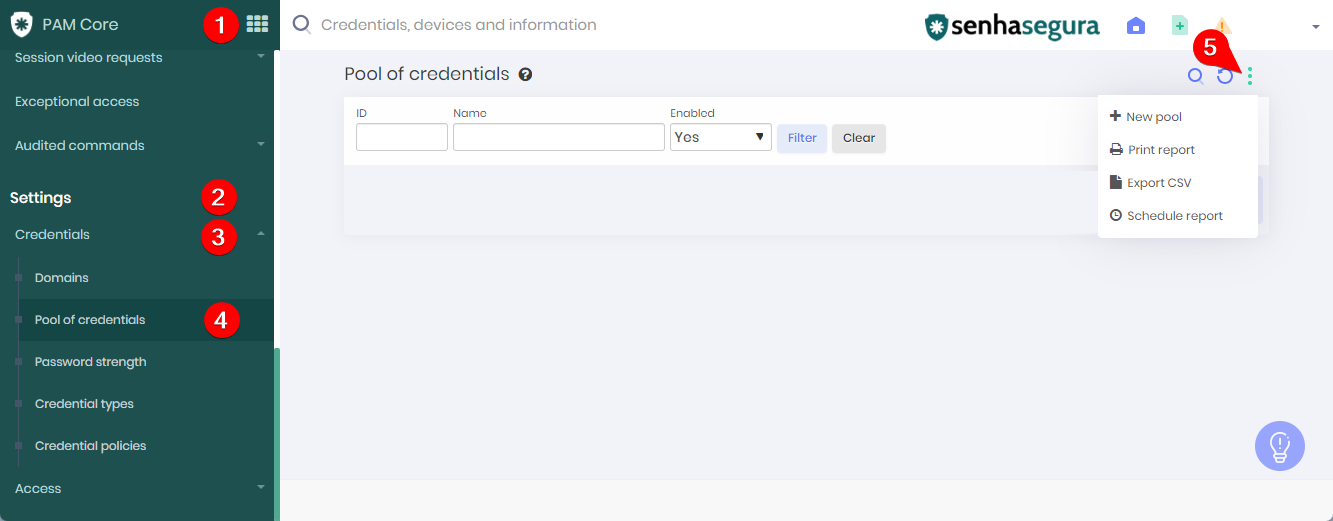Click the Clear button
This screenshot has width=1333, height=521.
(x=859, y=138)
